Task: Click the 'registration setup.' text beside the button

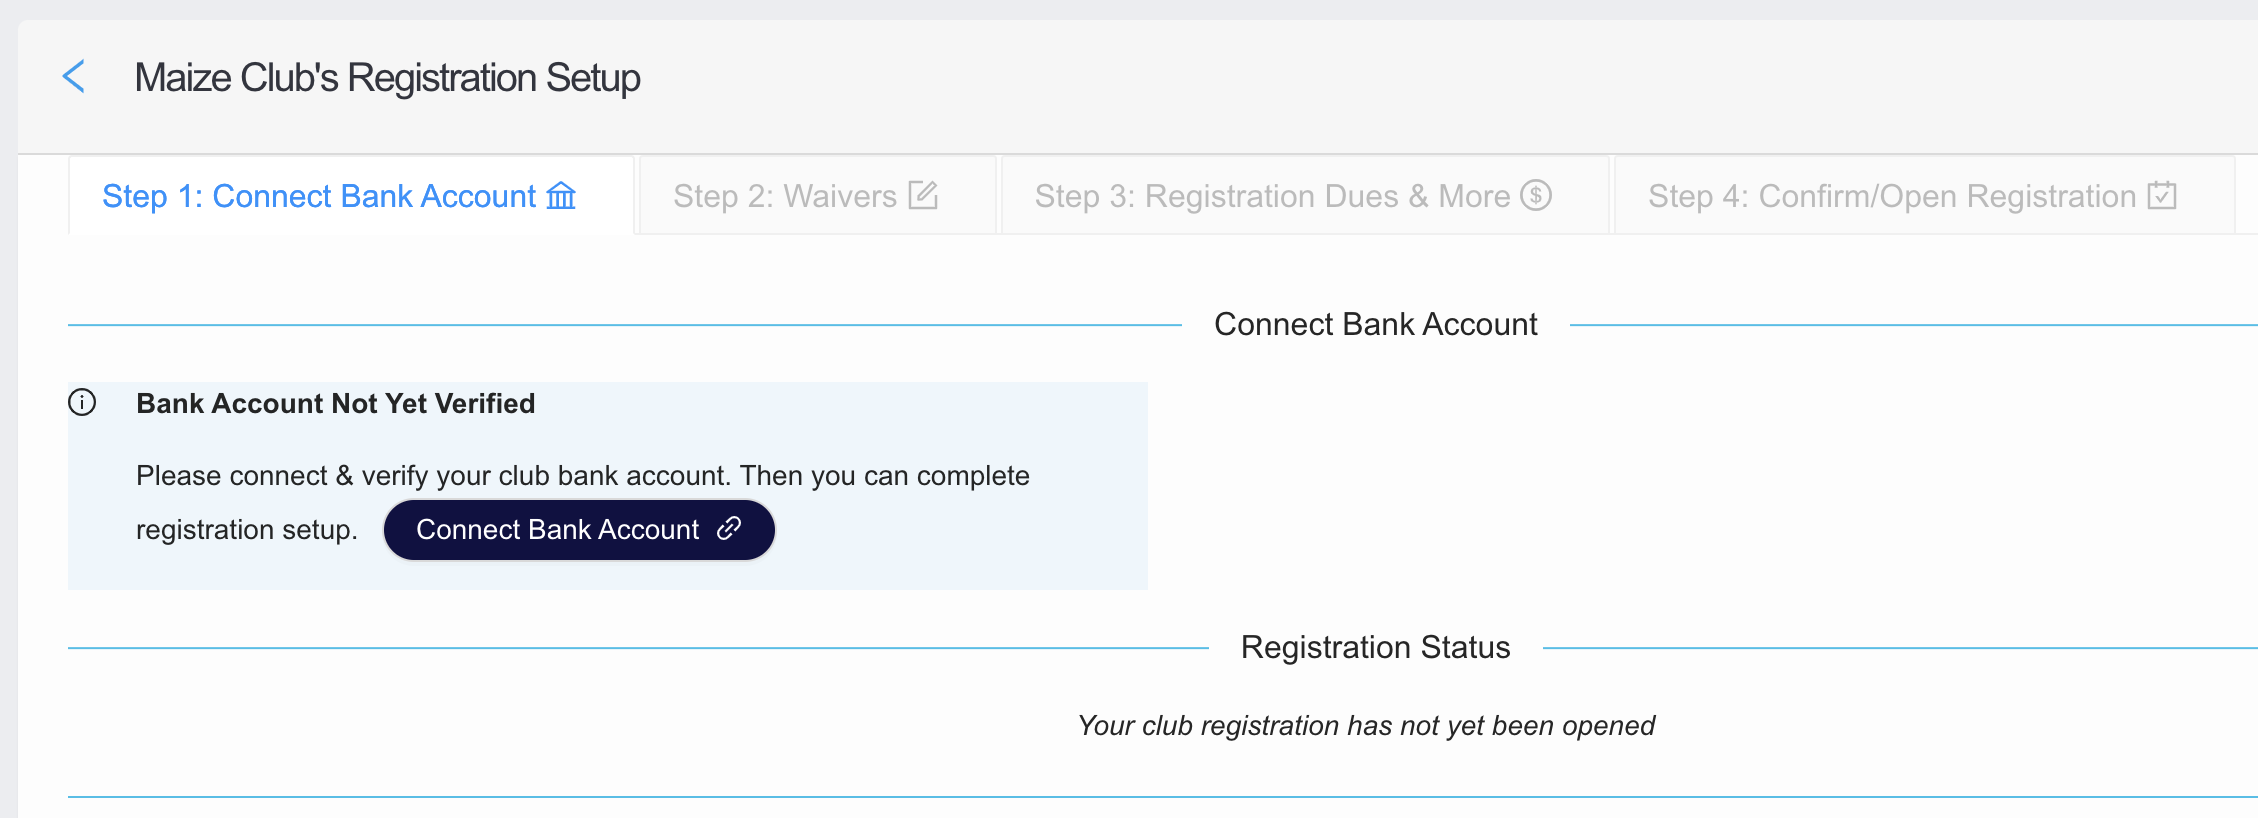Action: click(x=246, y=530)
